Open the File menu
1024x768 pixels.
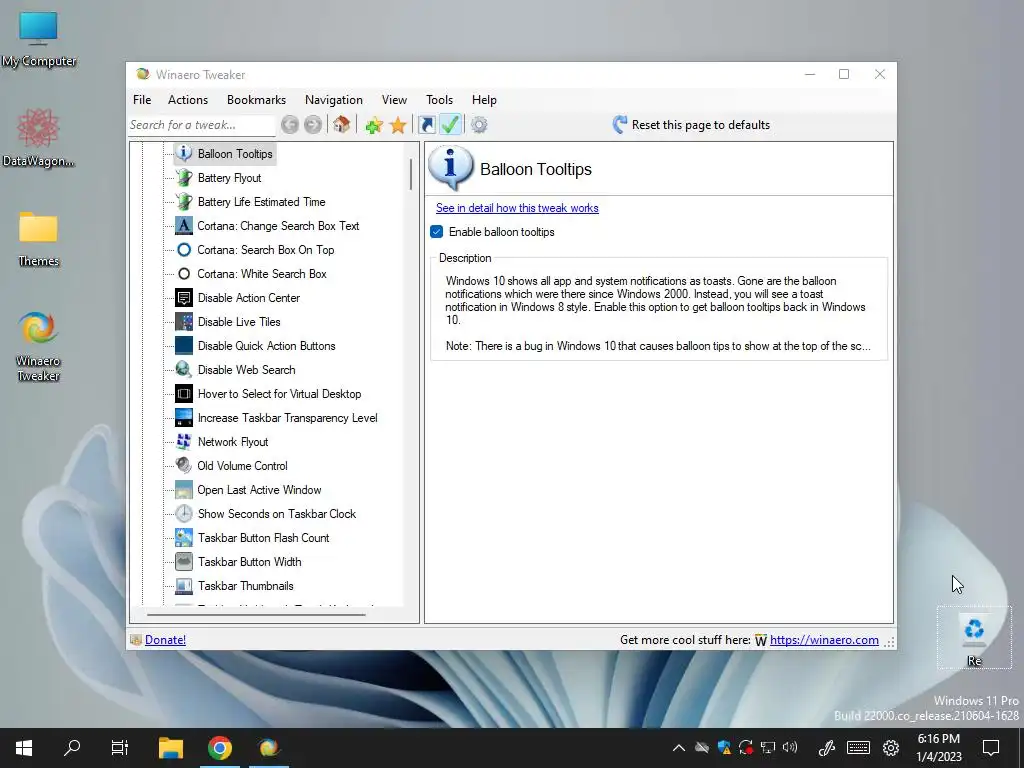pos(142,100)
